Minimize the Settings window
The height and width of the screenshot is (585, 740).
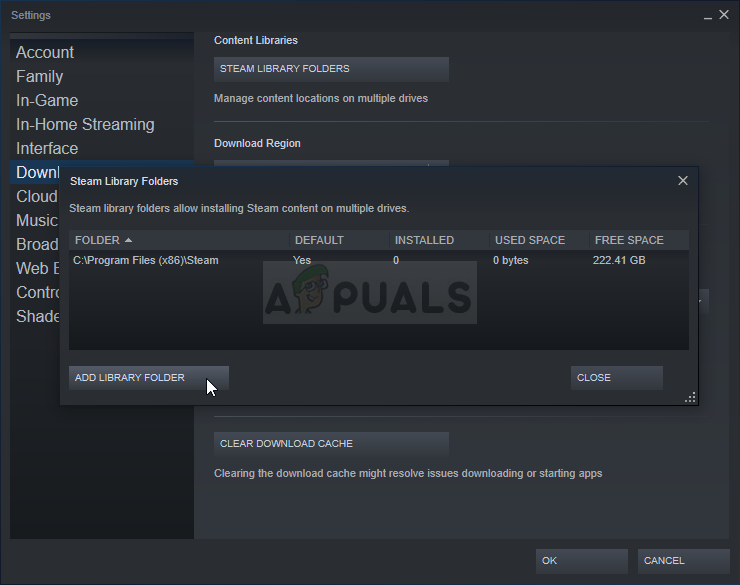(x=707, y=16)
